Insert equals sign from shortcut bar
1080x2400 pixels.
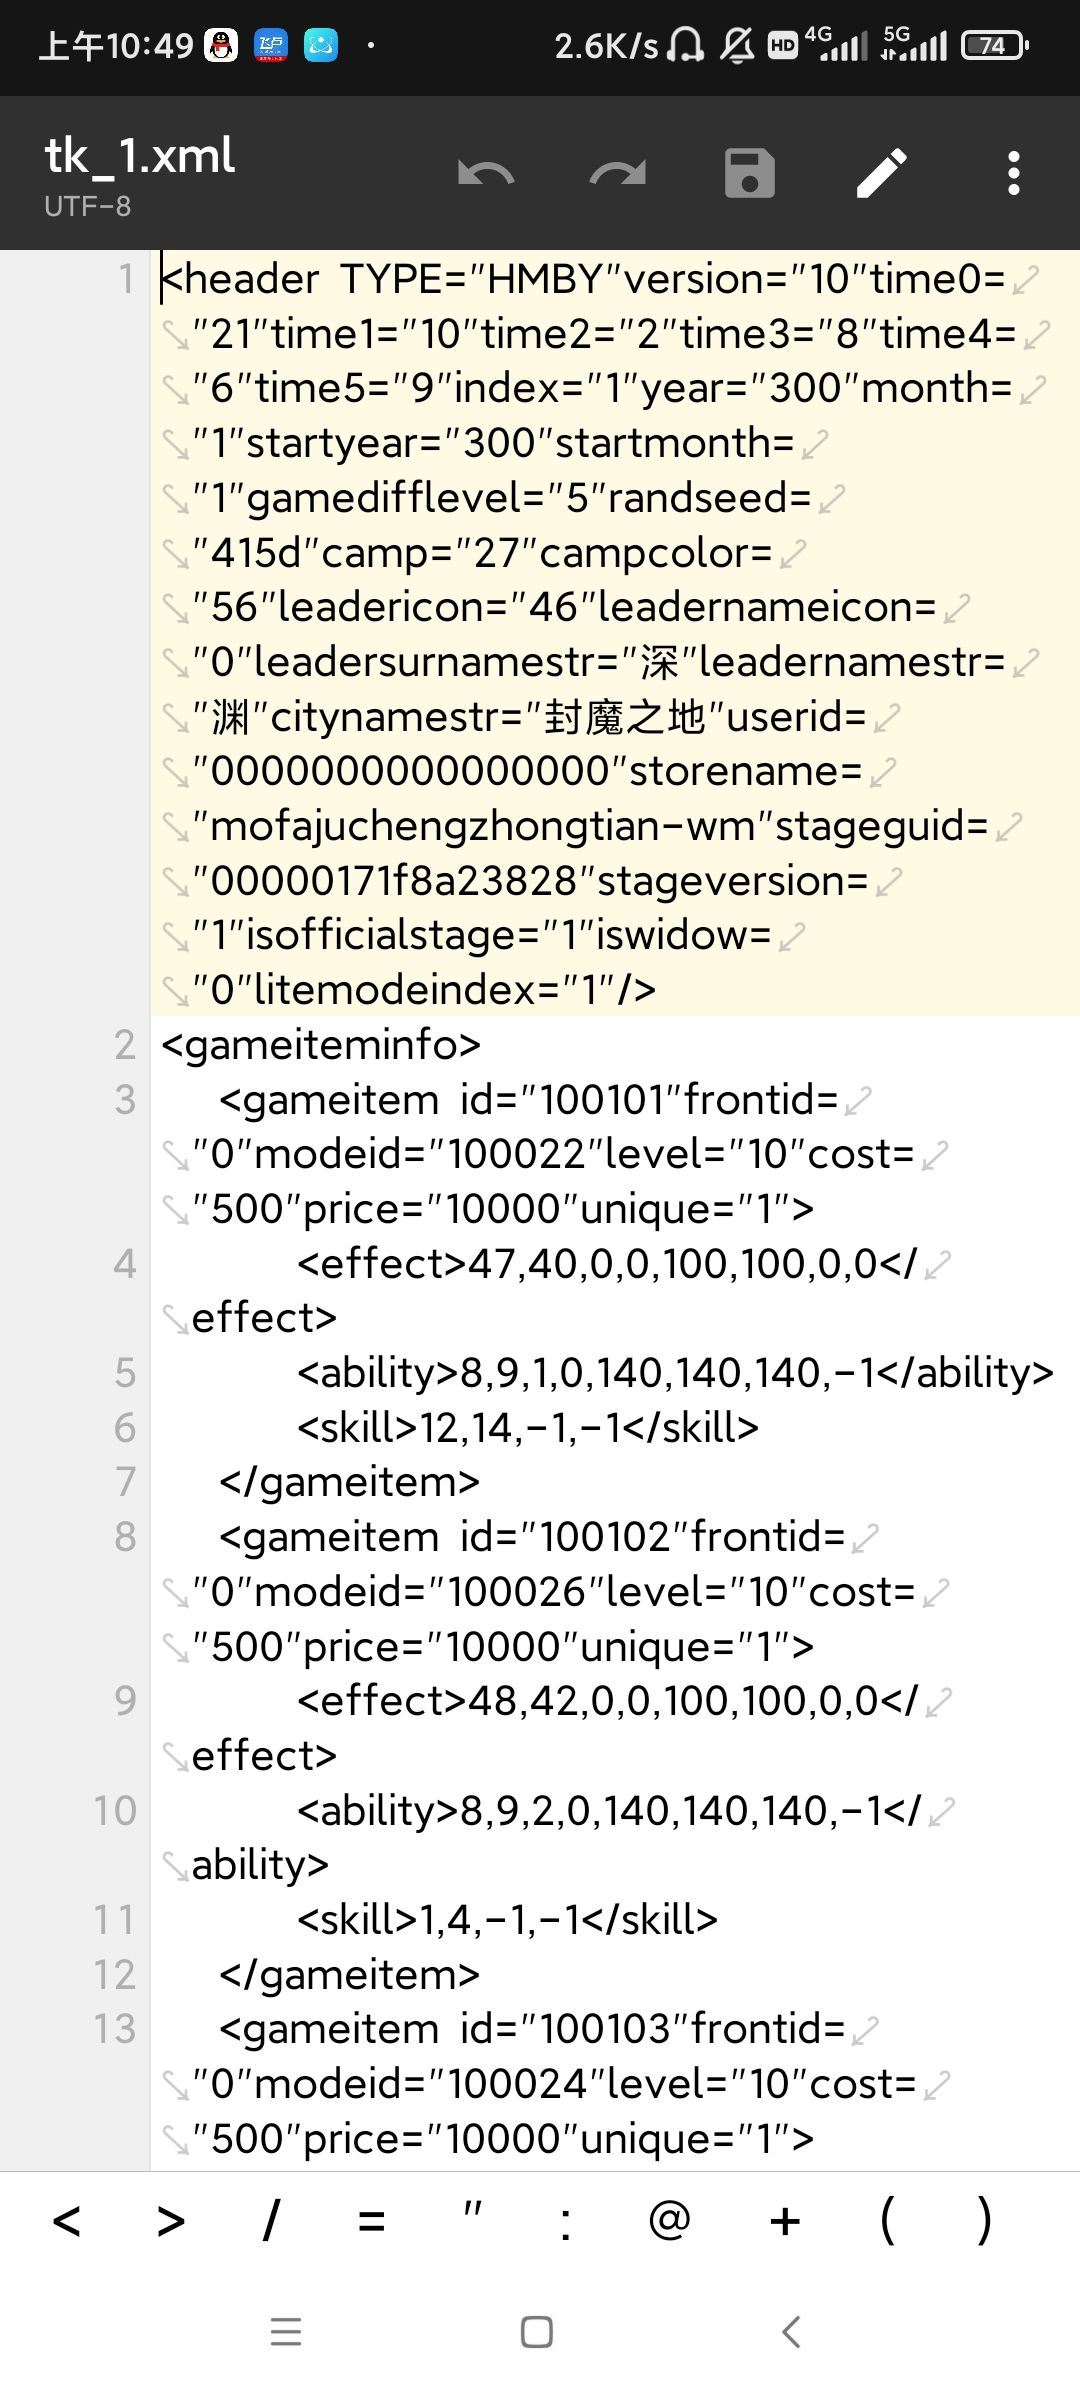point(372,2222)
